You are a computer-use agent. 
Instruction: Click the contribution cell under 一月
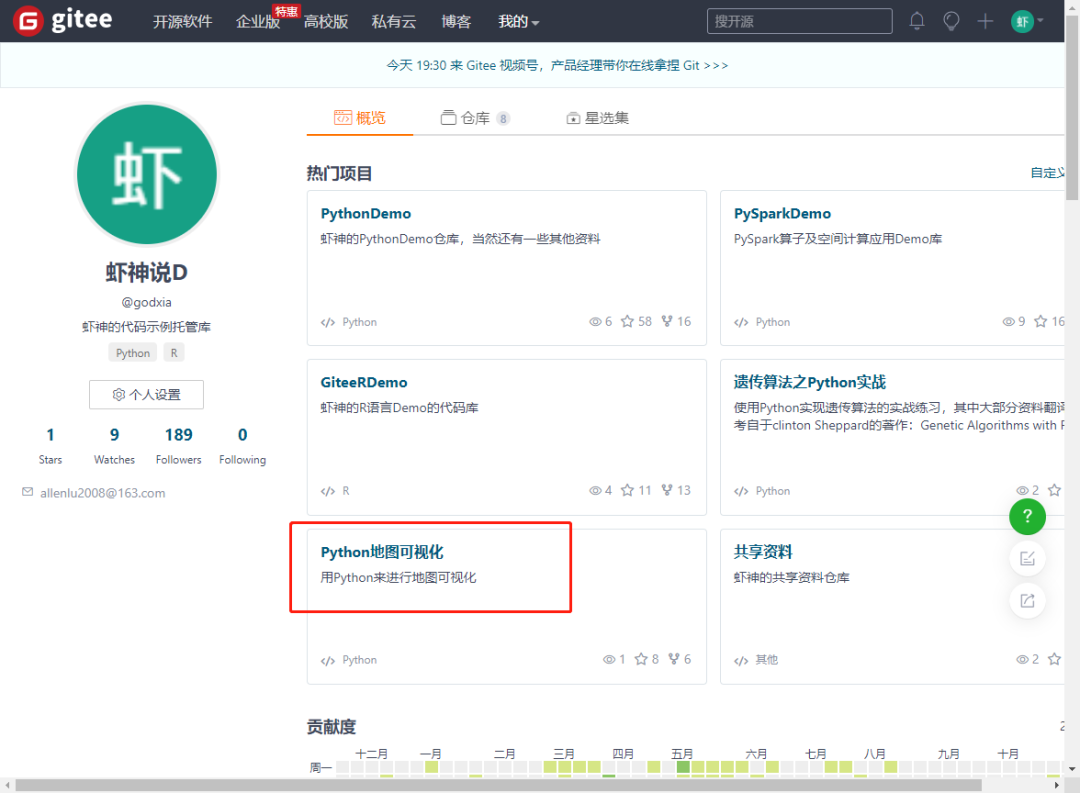click(432, 767)
